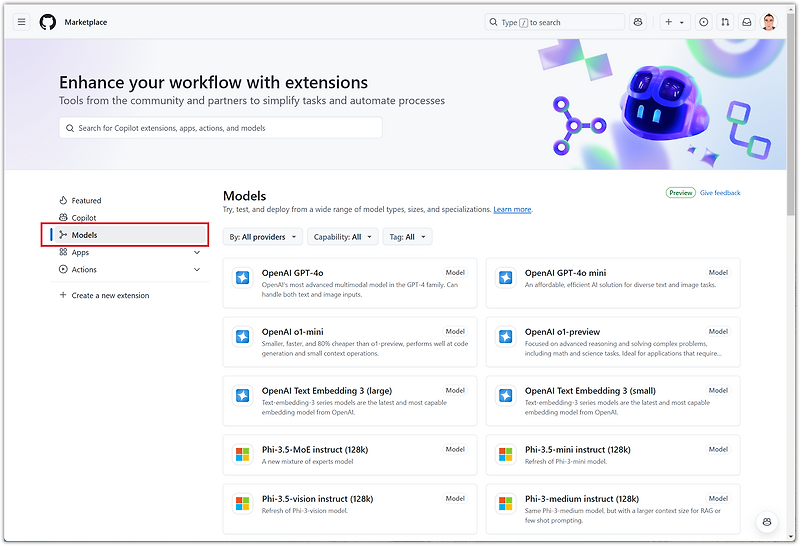Viewport: 800px width, 546px height.
Task: Click the GitHub Octocat logo
Action: [x=48, y=22]
